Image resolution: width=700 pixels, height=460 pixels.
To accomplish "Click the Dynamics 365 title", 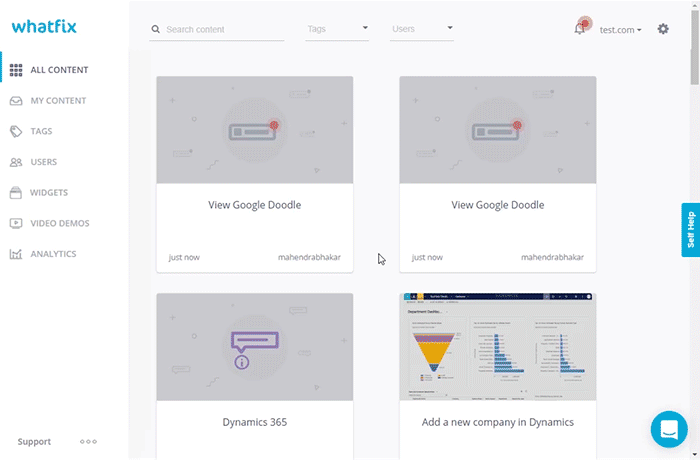I will tap(254, 422).
